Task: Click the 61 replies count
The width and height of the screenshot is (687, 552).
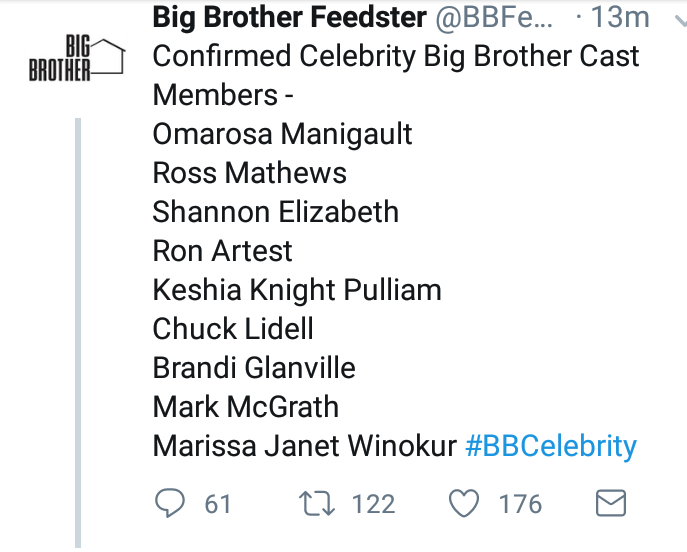Action: (218, 504)
